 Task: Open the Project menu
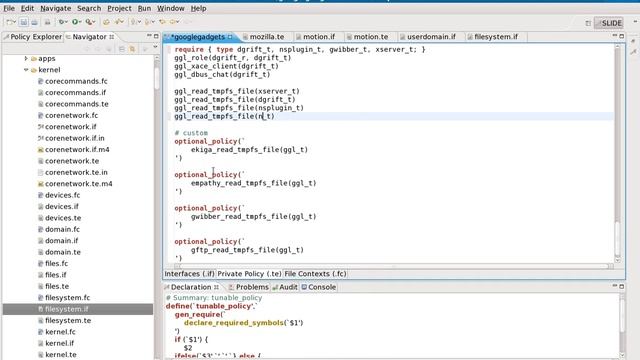pyautogui.click(x=119, y=8)
